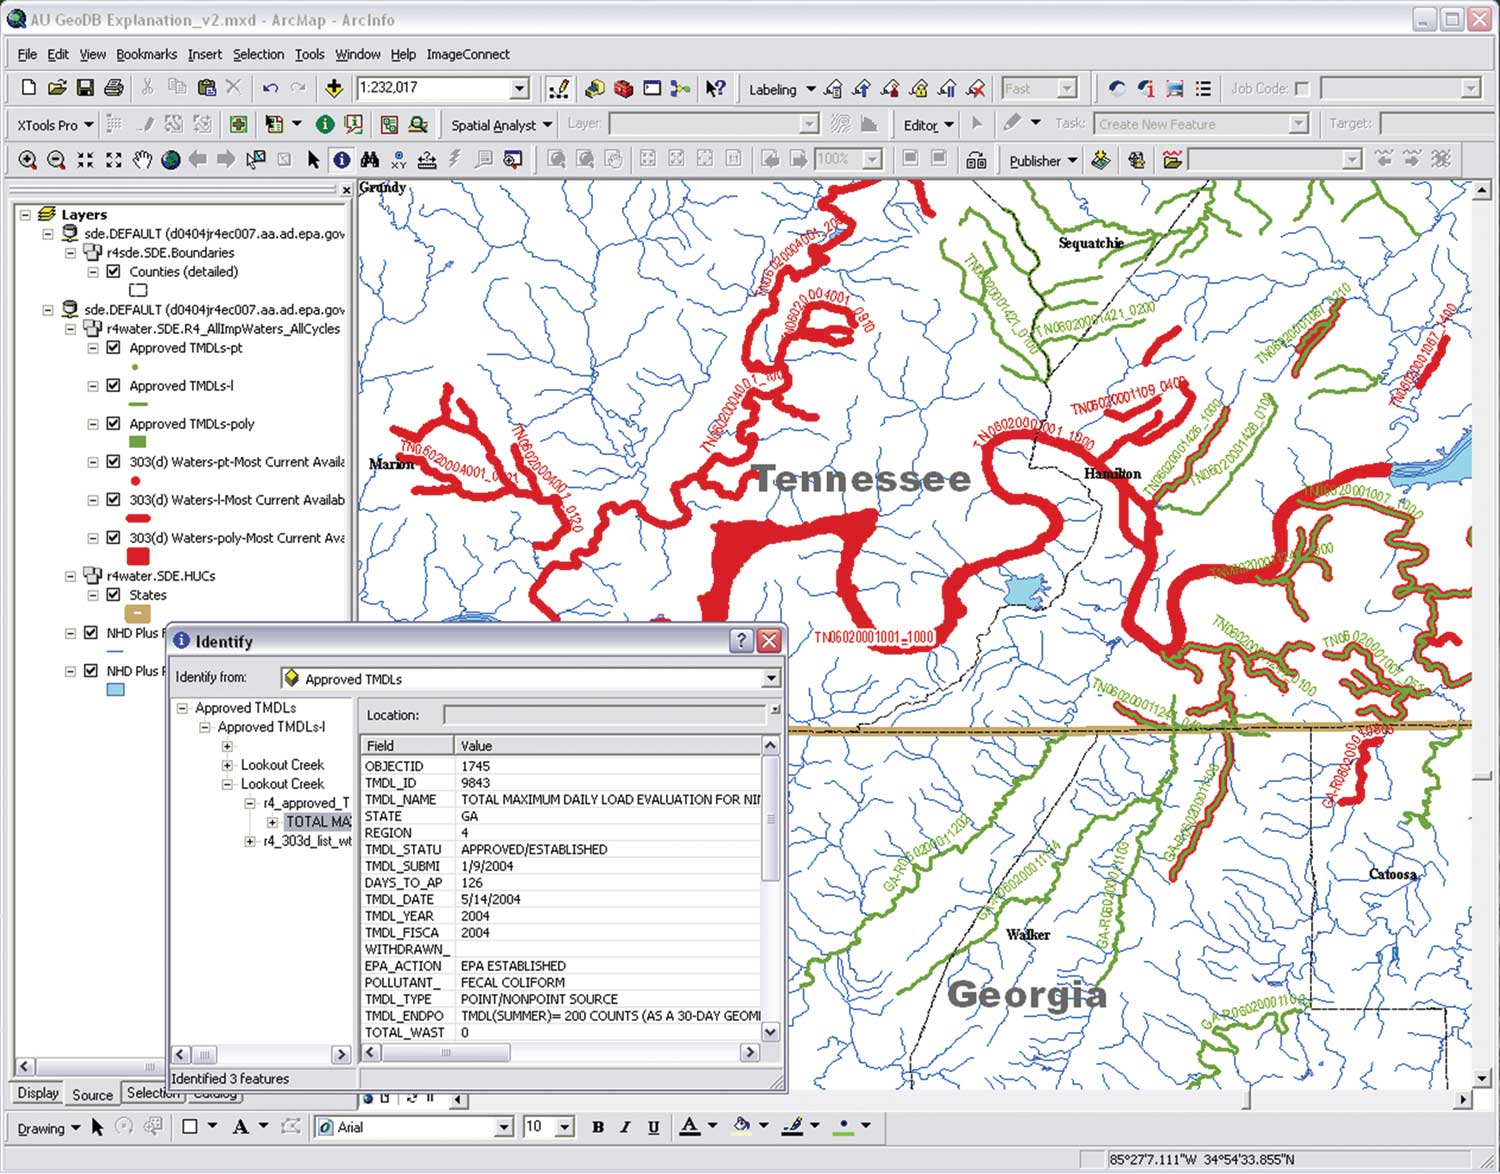
Task: Click the XTools Pro button
Action: (47, 124)
